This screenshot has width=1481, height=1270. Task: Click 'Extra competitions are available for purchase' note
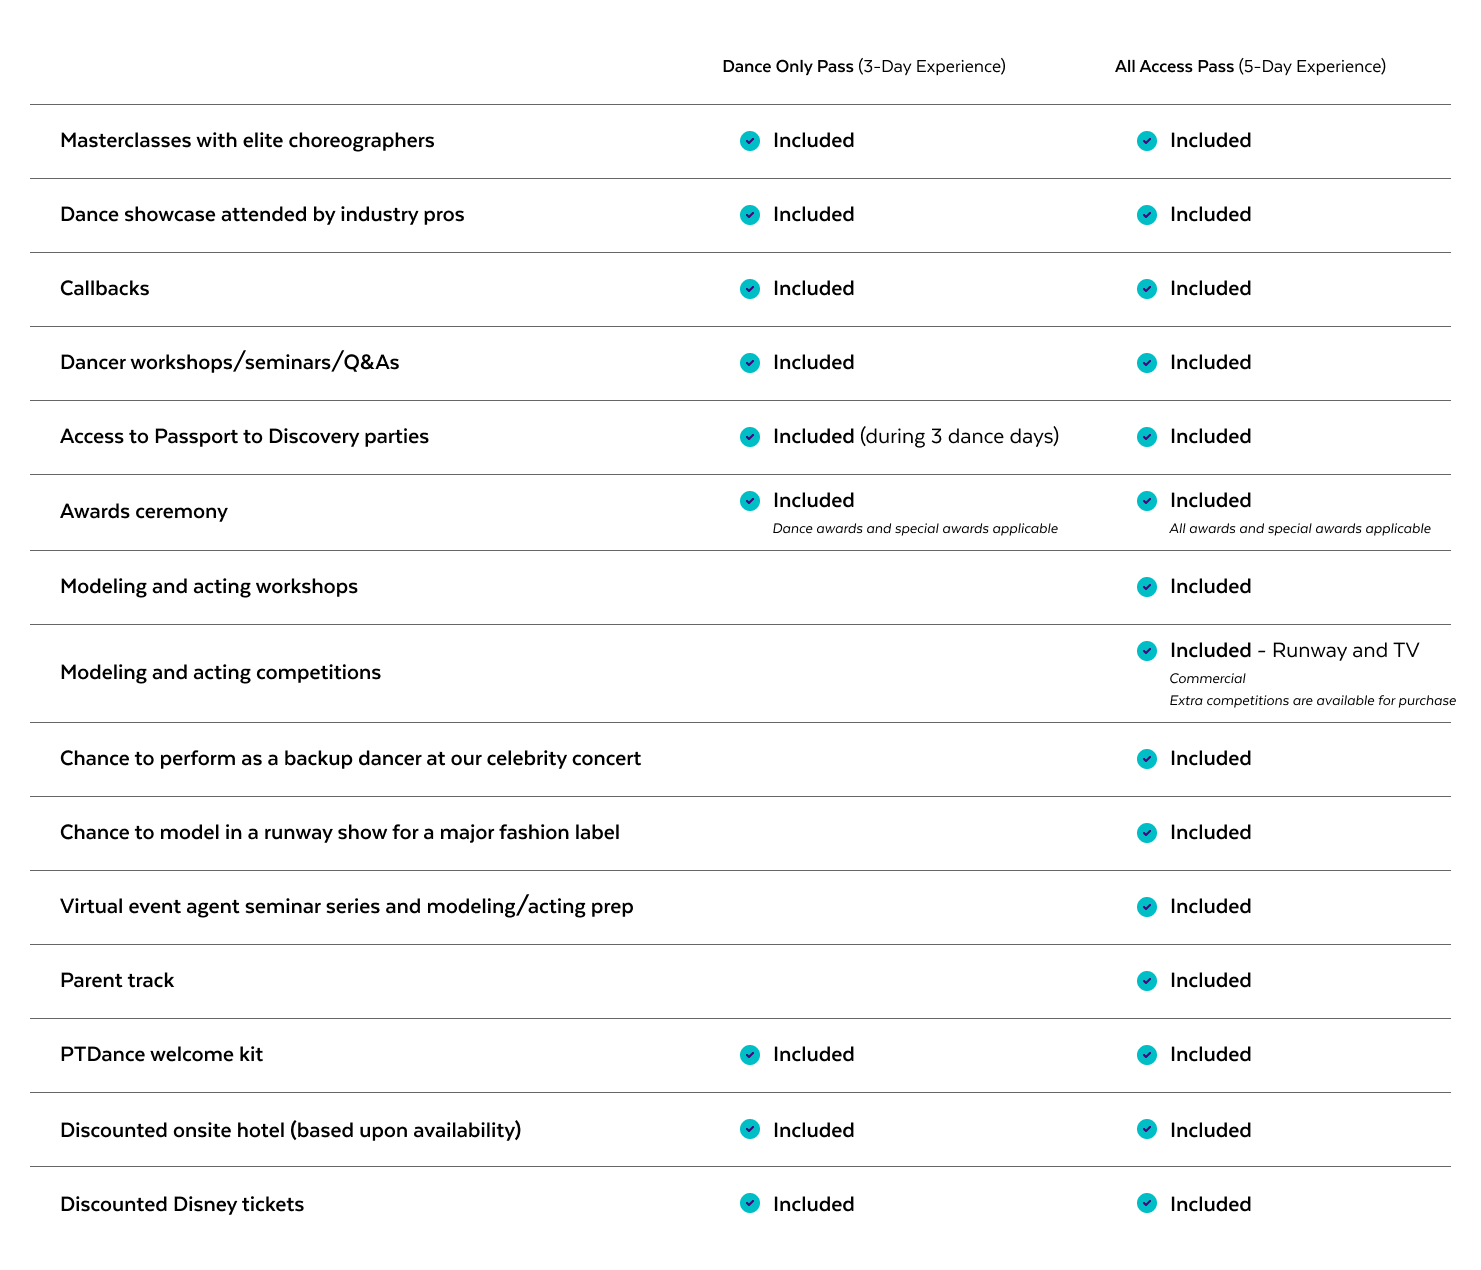pos(1312,700)
